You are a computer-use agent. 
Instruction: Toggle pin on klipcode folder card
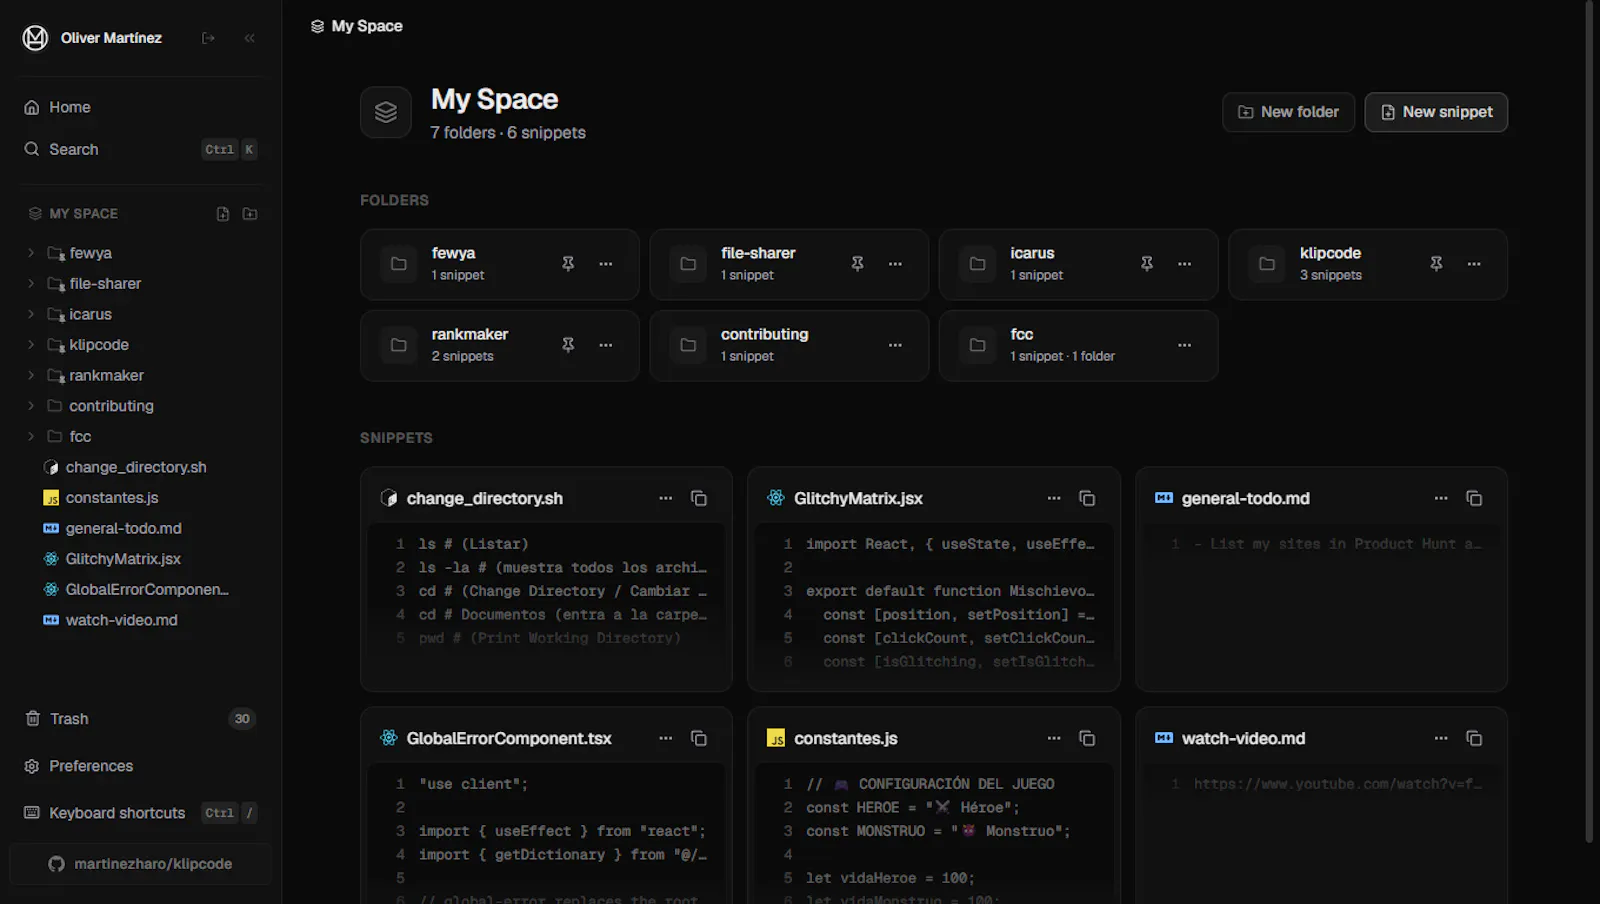[1436, 264]
